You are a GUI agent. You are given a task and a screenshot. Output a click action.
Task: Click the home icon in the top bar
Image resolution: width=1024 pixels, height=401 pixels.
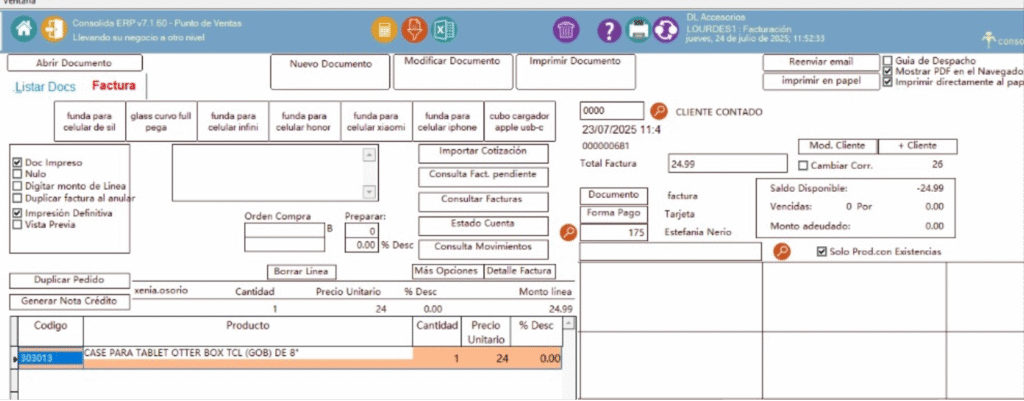(23, 29)
